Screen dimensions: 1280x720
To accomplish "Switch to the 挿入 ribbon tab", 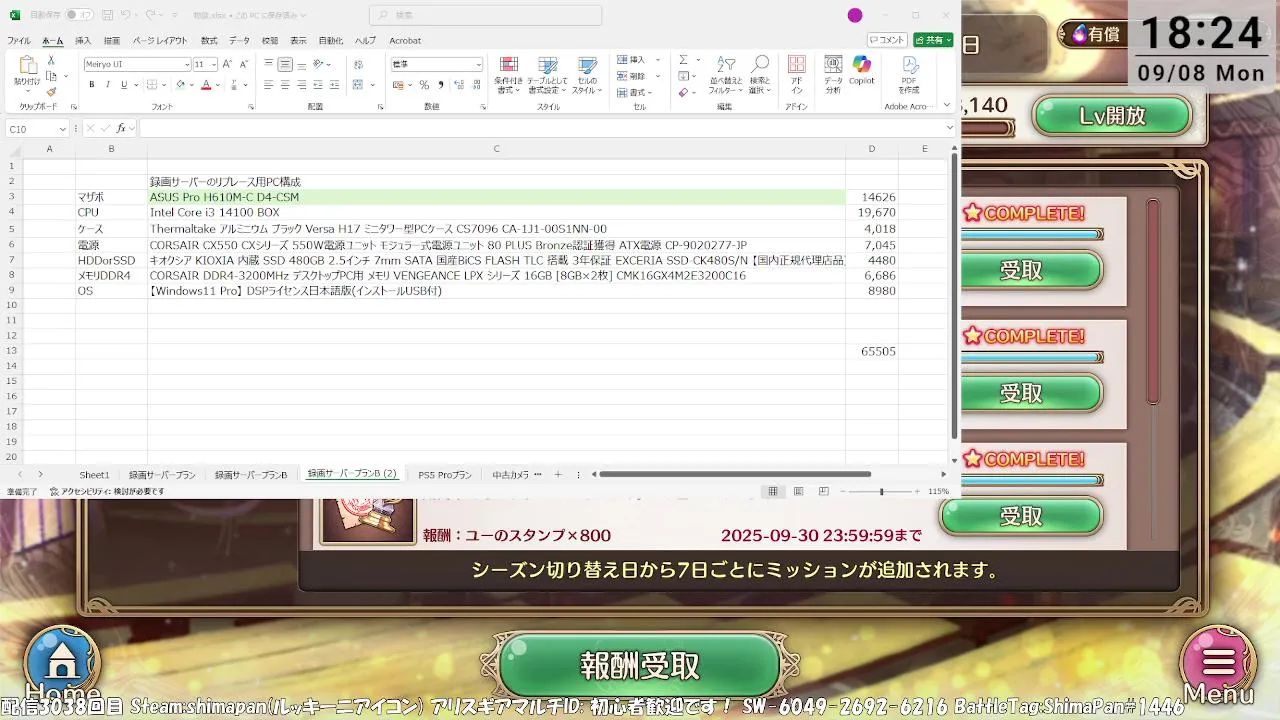I will [x=83, y=41].
